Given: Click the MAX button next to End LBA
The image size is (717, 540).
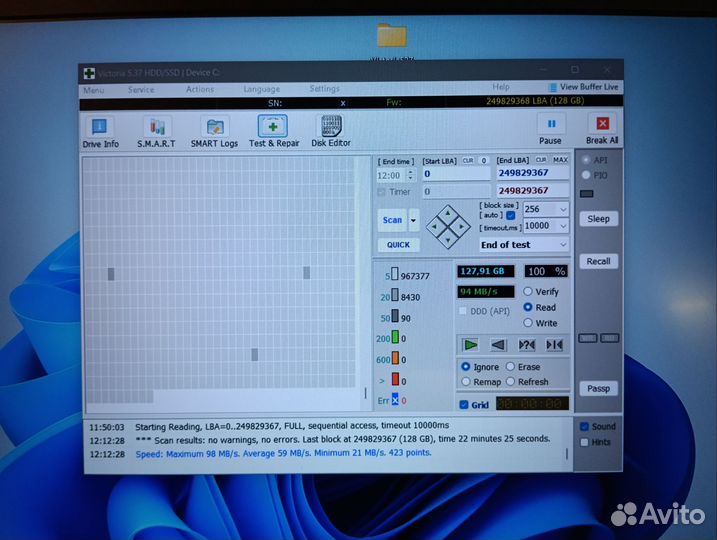Looking at the screenshot, I should click(x=560, y=160).
